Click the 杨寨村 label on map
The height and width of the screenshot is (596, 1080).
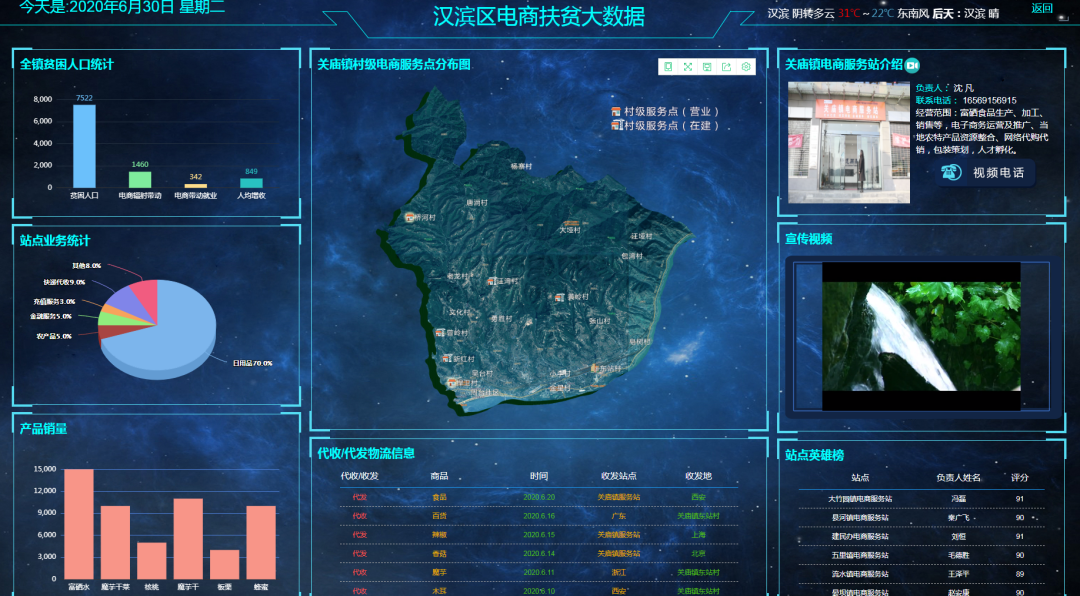[521, 167]
